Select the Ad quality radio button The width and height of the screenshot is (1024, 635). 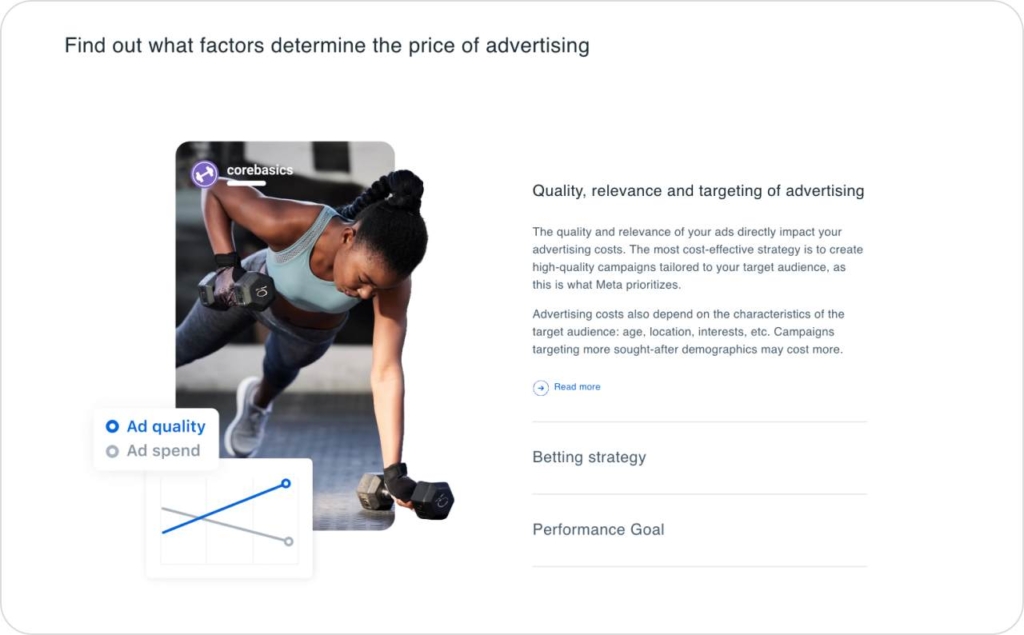pos(114,426)
